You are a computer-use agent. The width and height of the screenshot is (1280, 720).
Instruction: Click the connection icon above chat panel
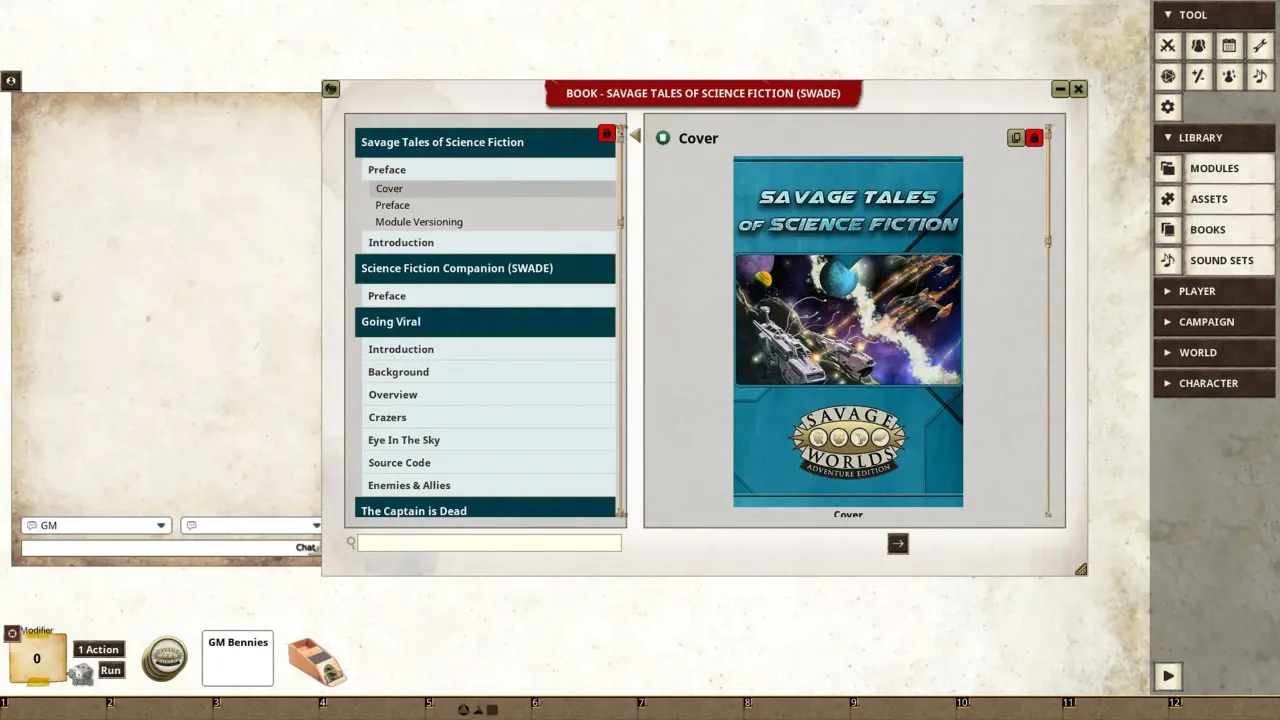coord(11,81)
